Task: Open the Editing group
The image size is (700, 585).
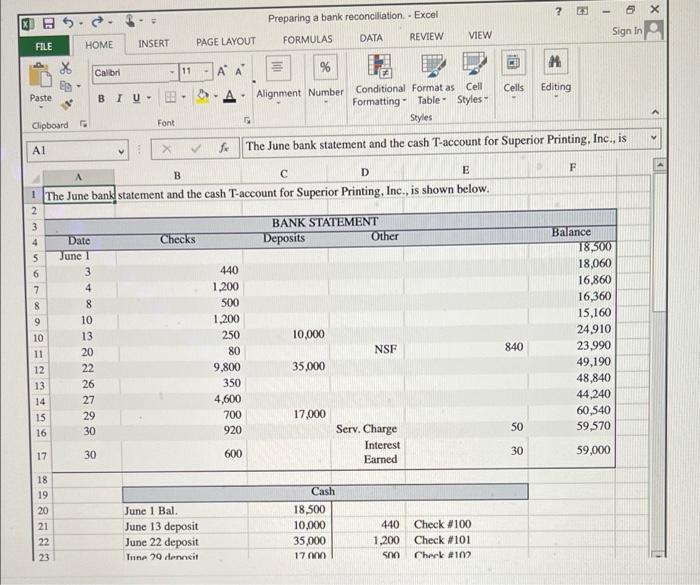Action: [x=556, y=74]
